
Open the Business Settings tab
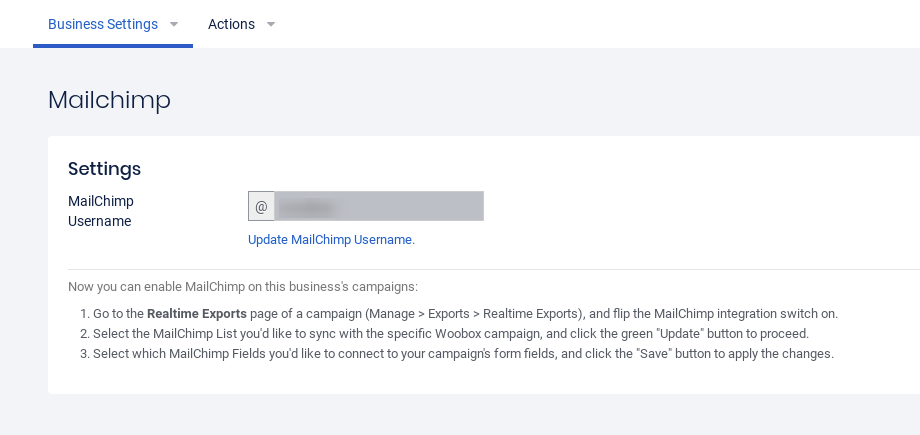coord(103,24)
